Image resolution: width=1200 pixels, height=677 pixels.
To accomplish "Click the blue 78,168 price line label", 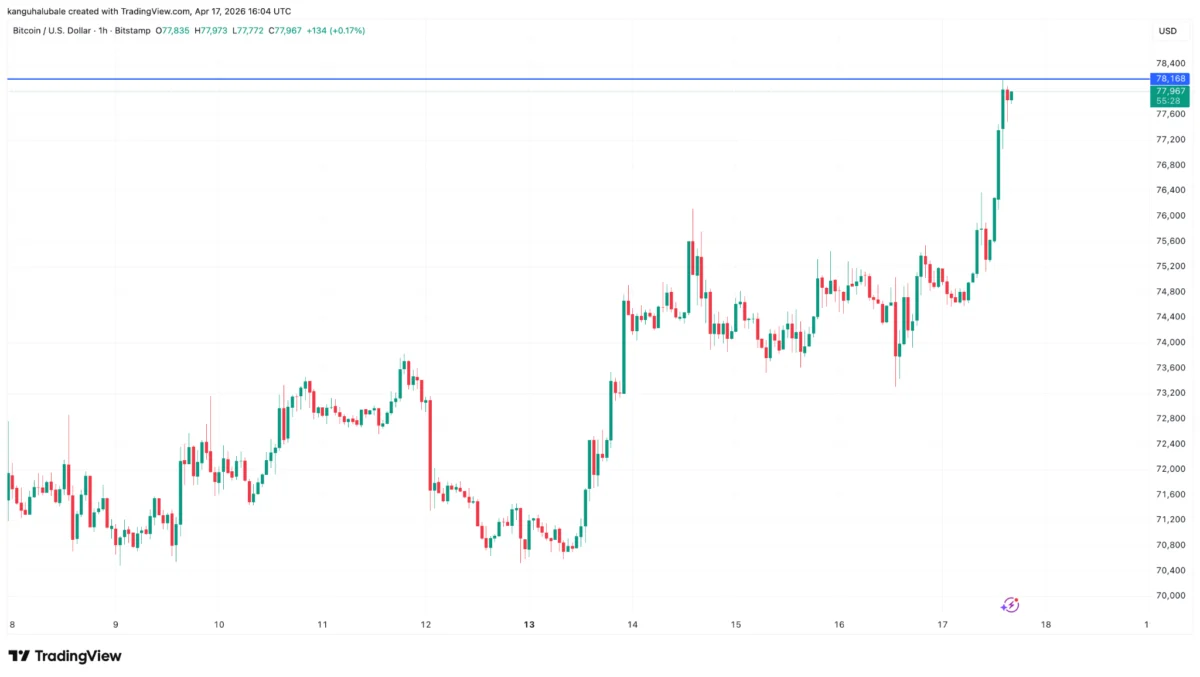I will point(1170,78).
